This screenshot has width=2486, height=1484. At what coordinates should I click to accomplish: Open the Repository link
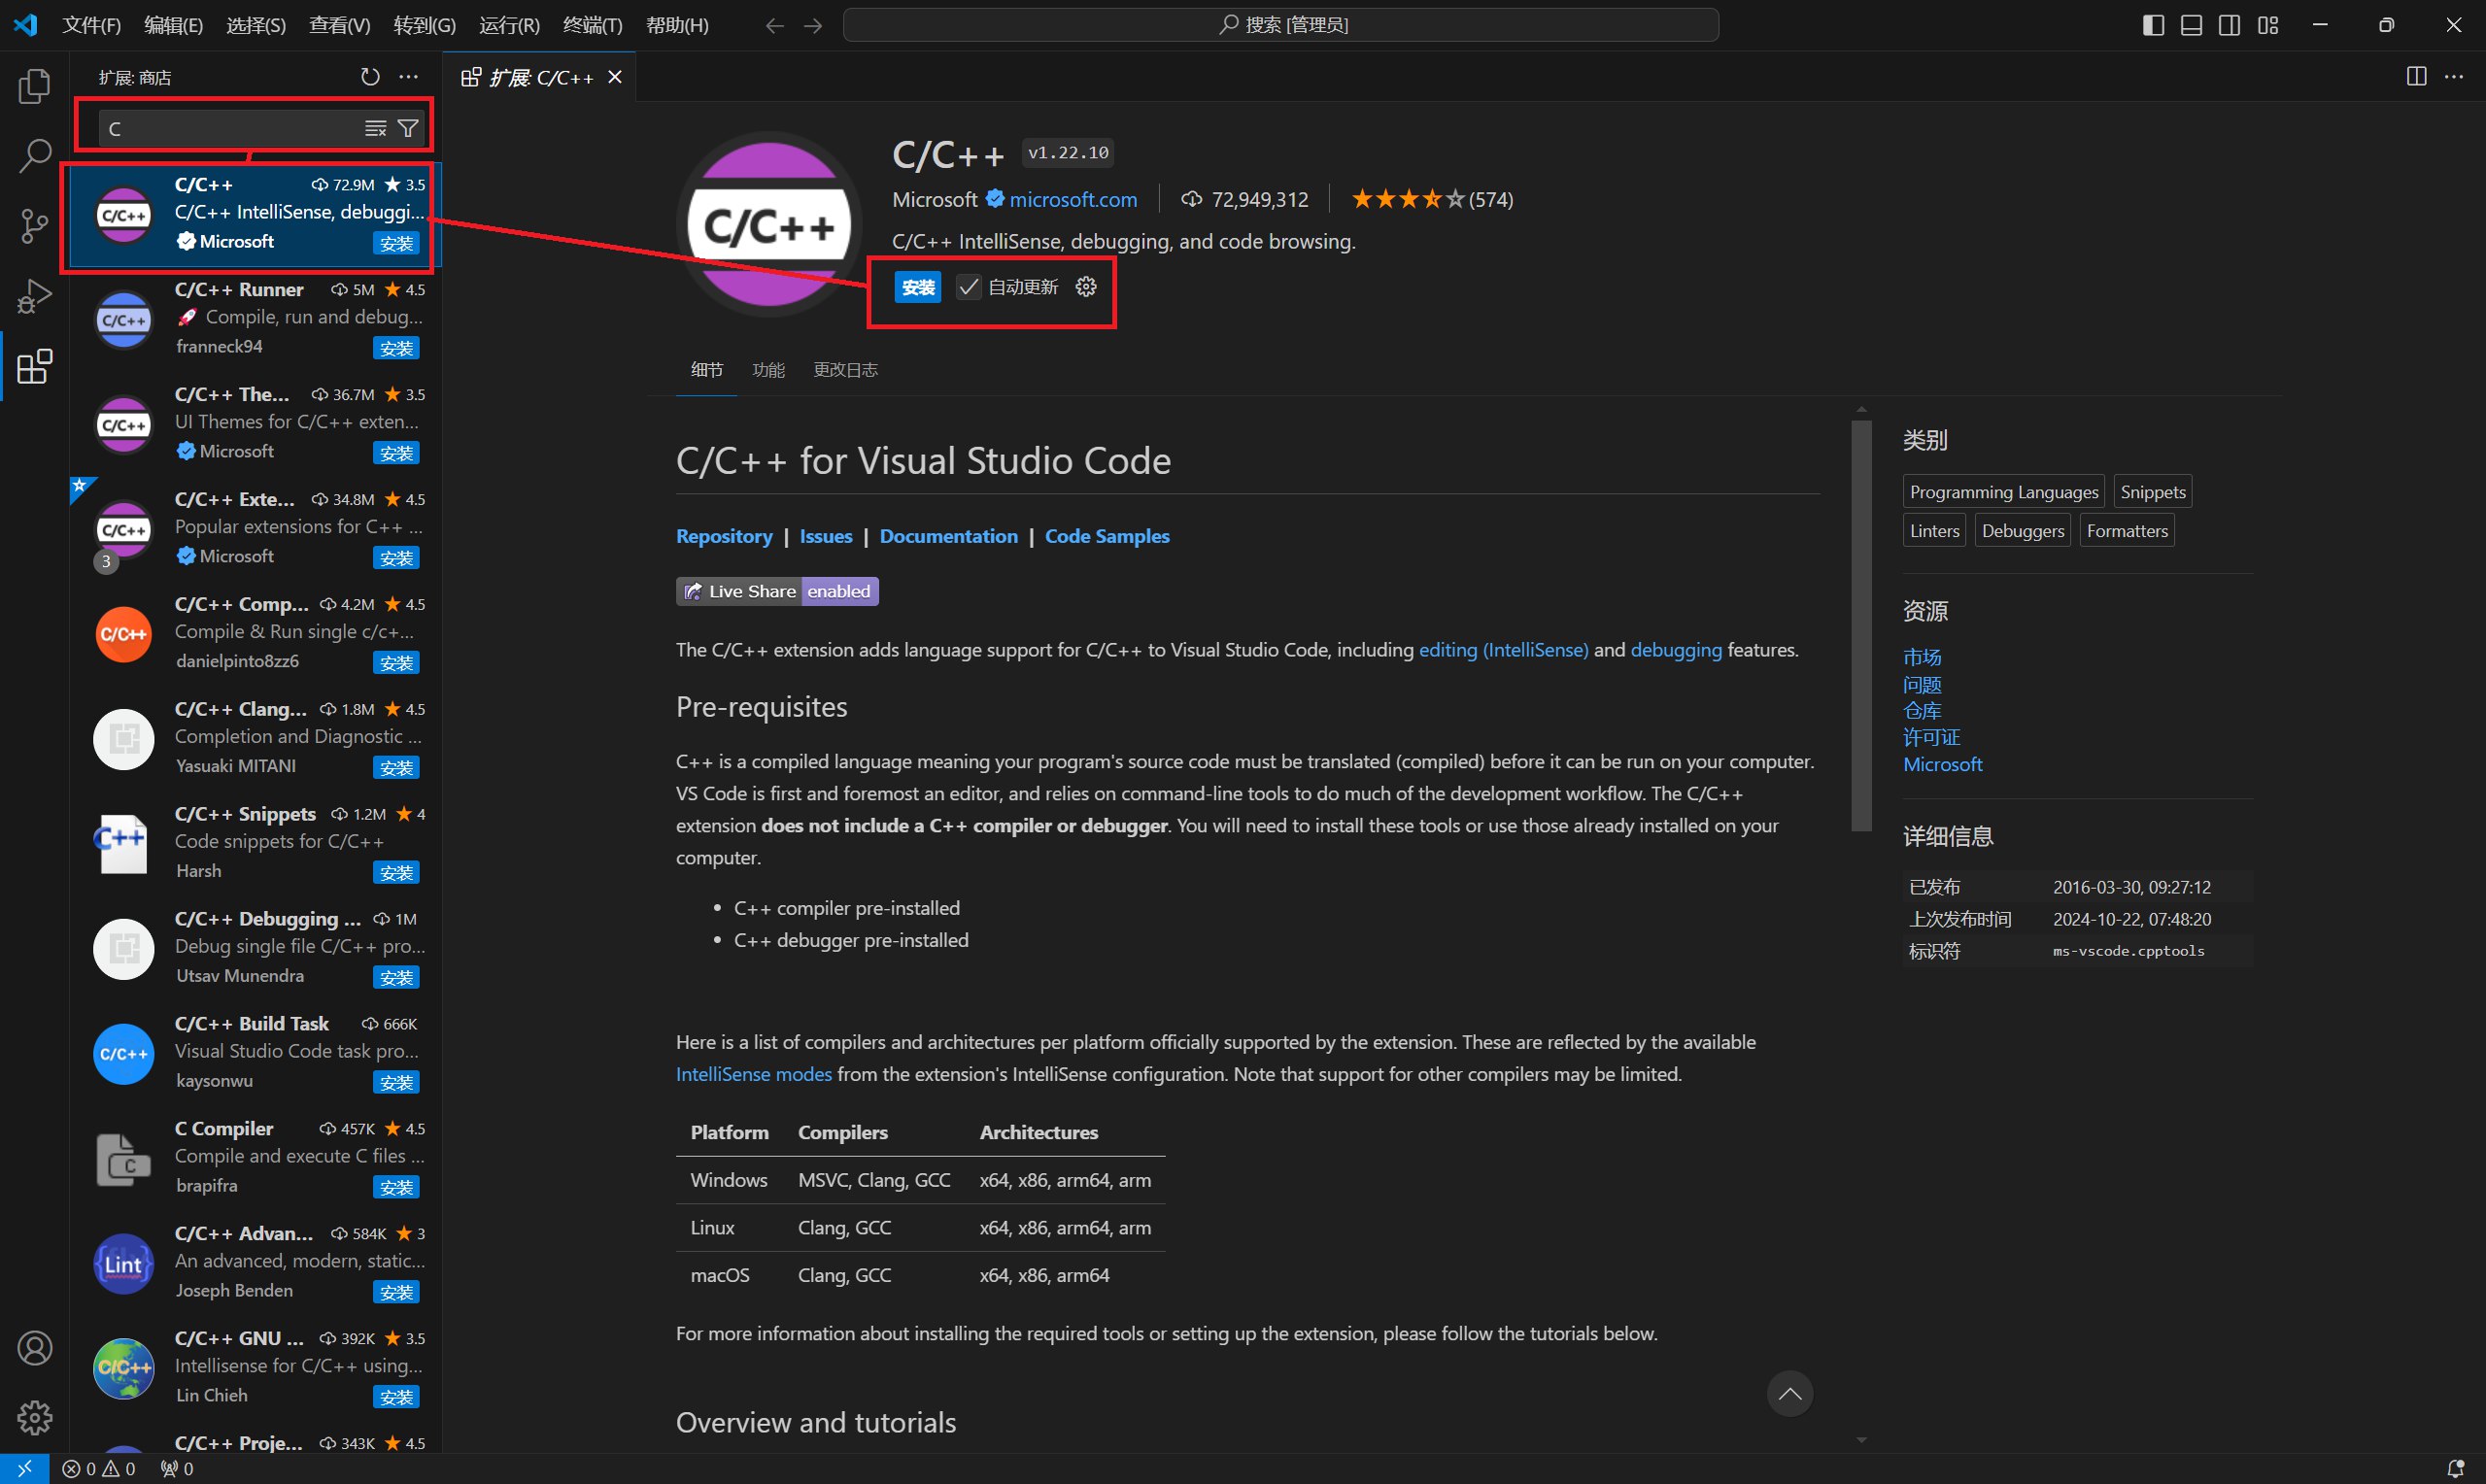point(724,536)
